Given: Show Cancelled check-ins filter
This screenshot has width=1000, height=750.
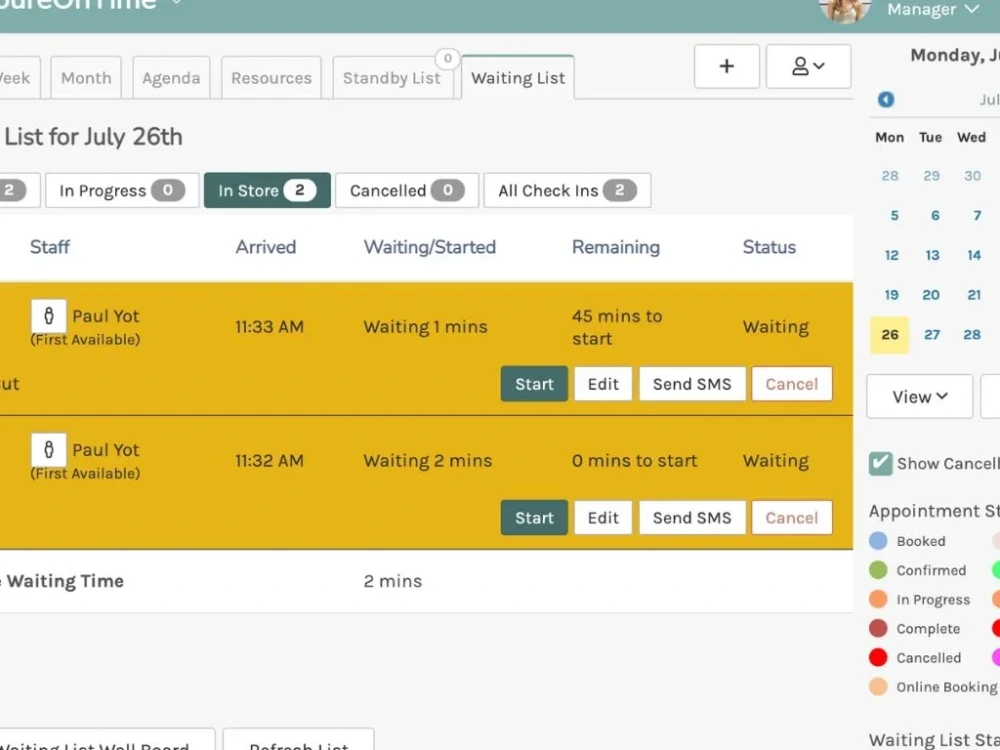Looking at the screenshot, I should pyautogui.click(x=407, y=190).
